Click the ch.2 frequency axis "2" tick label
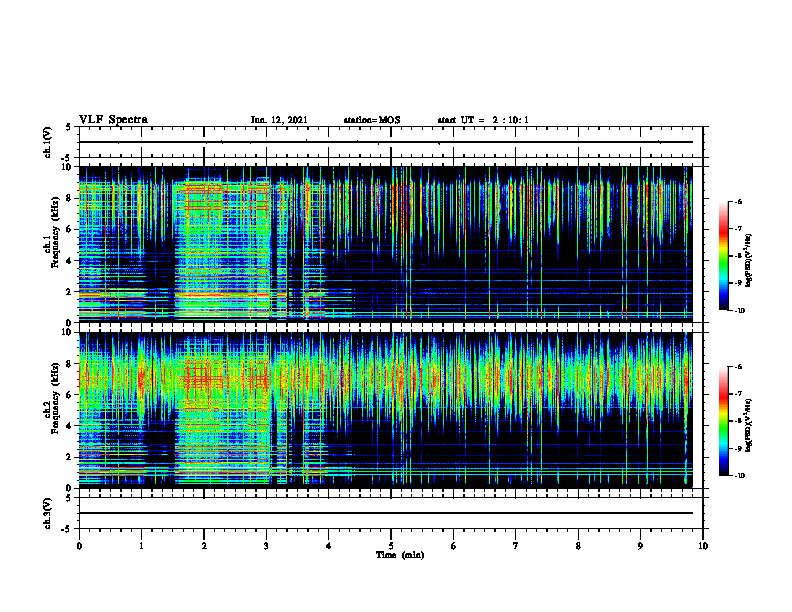 (x=69, y=457)
